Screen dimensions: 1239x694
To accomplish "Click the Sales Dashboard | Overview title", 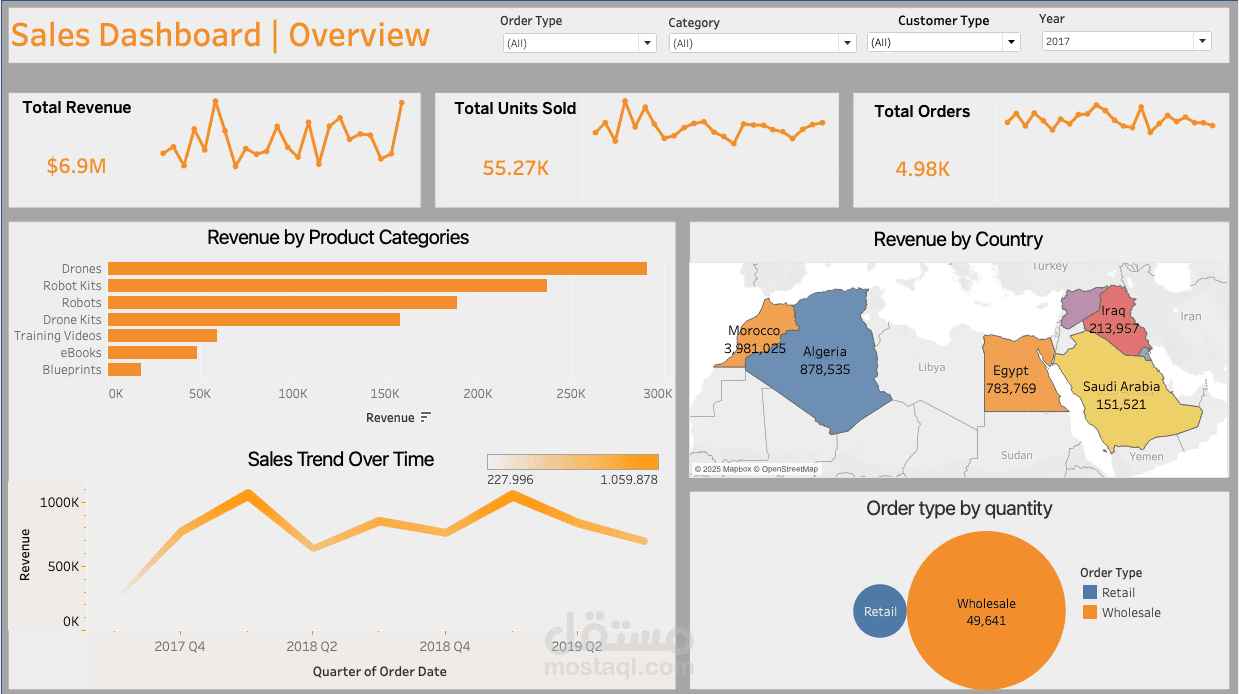I will 218,35.
